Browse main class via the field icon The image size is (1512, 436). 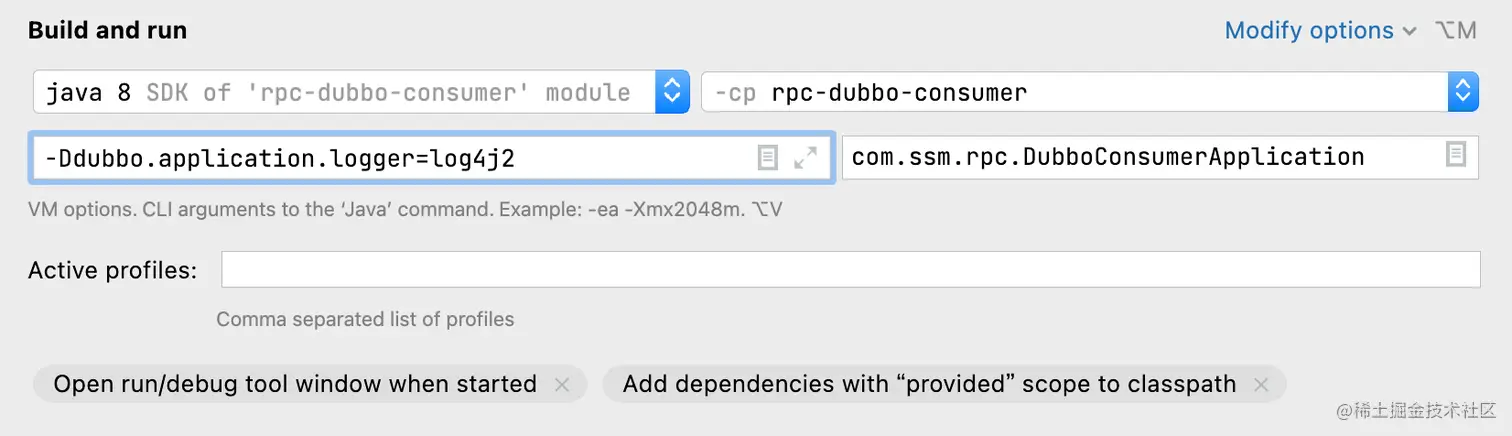[1456, 155]
